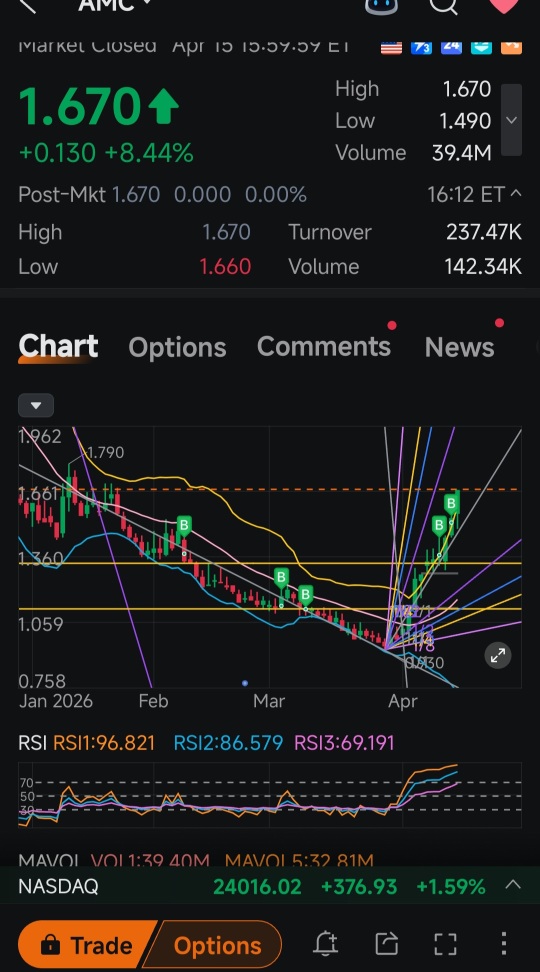540x972 pixels.
Task: Open the AI assistant robot icon
Action: click(x=381, y=6)
